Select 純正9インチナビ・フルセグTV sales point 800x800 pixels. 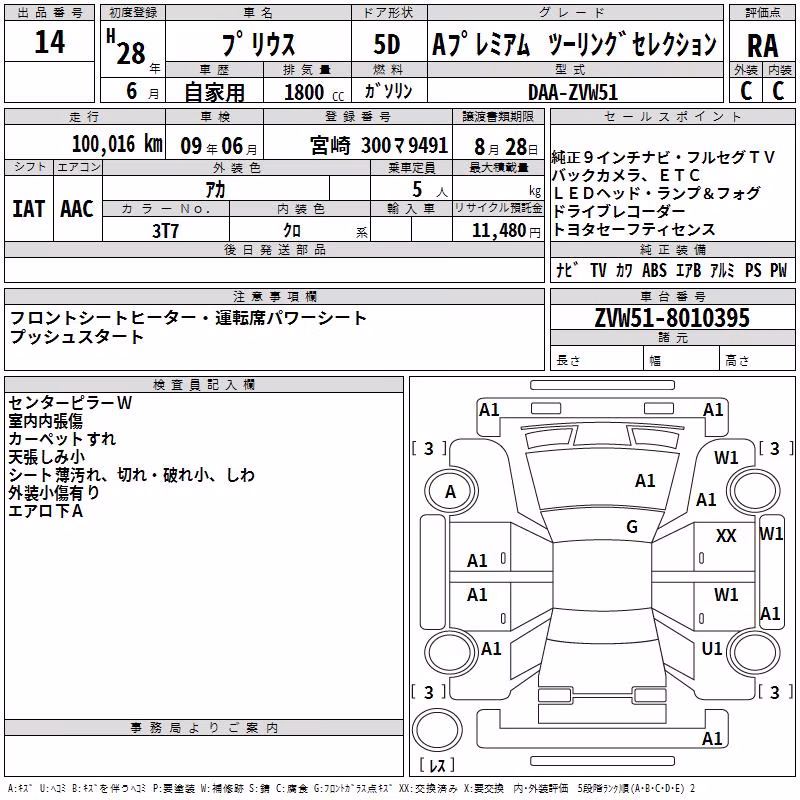point(663,157)
